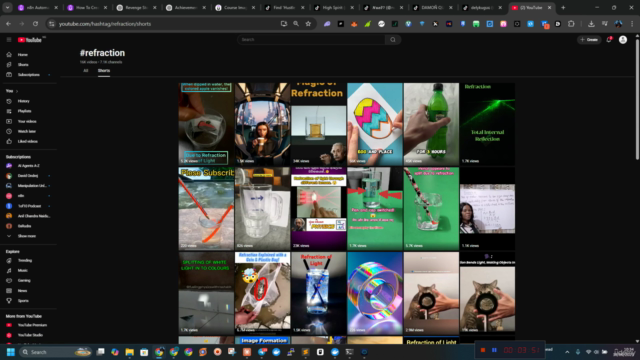Image resolution: width=640 pixels, height=360 pixels.
Task: Open the Magic of Refraction short
Action: 318,124
